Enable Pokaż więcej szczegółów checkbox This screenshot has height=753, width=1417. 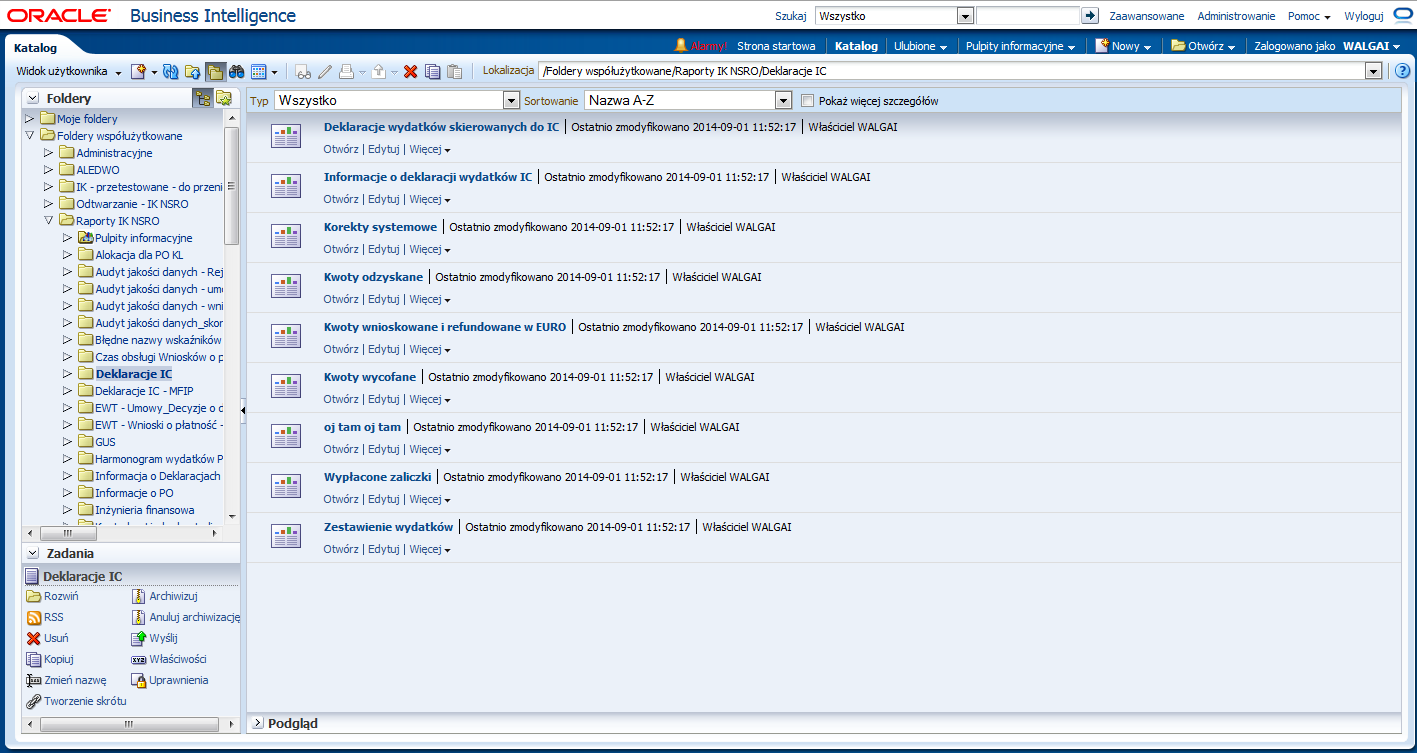pos(808,101)
